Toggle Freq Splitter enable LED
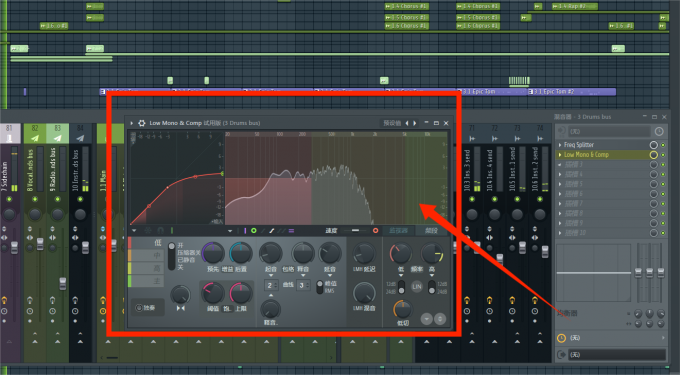This screenshot has height=375, width=680. point(663,145)
